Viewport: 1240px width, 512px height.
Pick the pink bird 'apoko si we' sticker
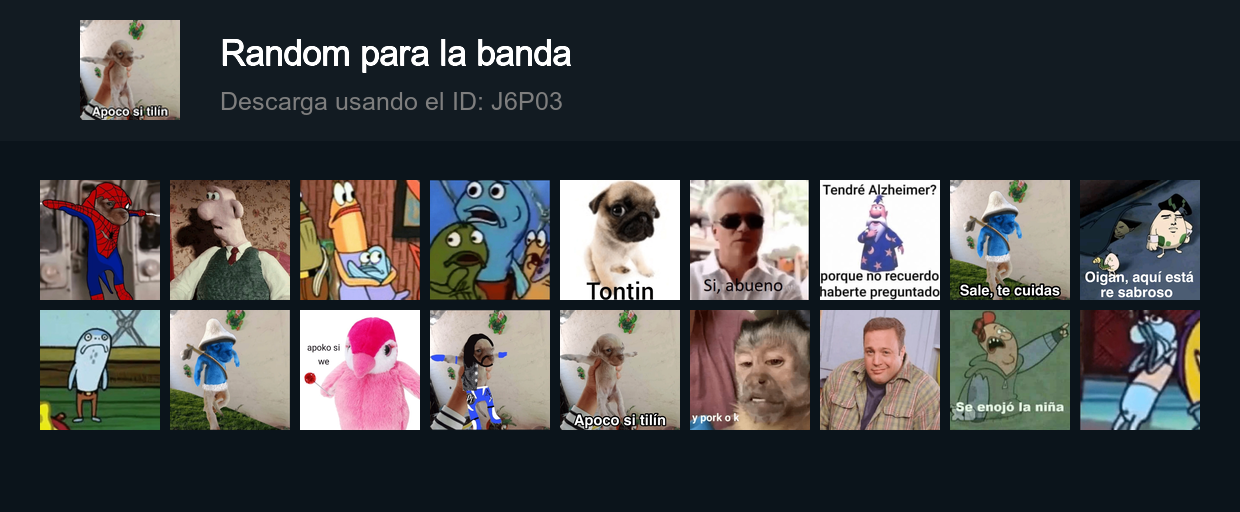click(x=360, y=370)
